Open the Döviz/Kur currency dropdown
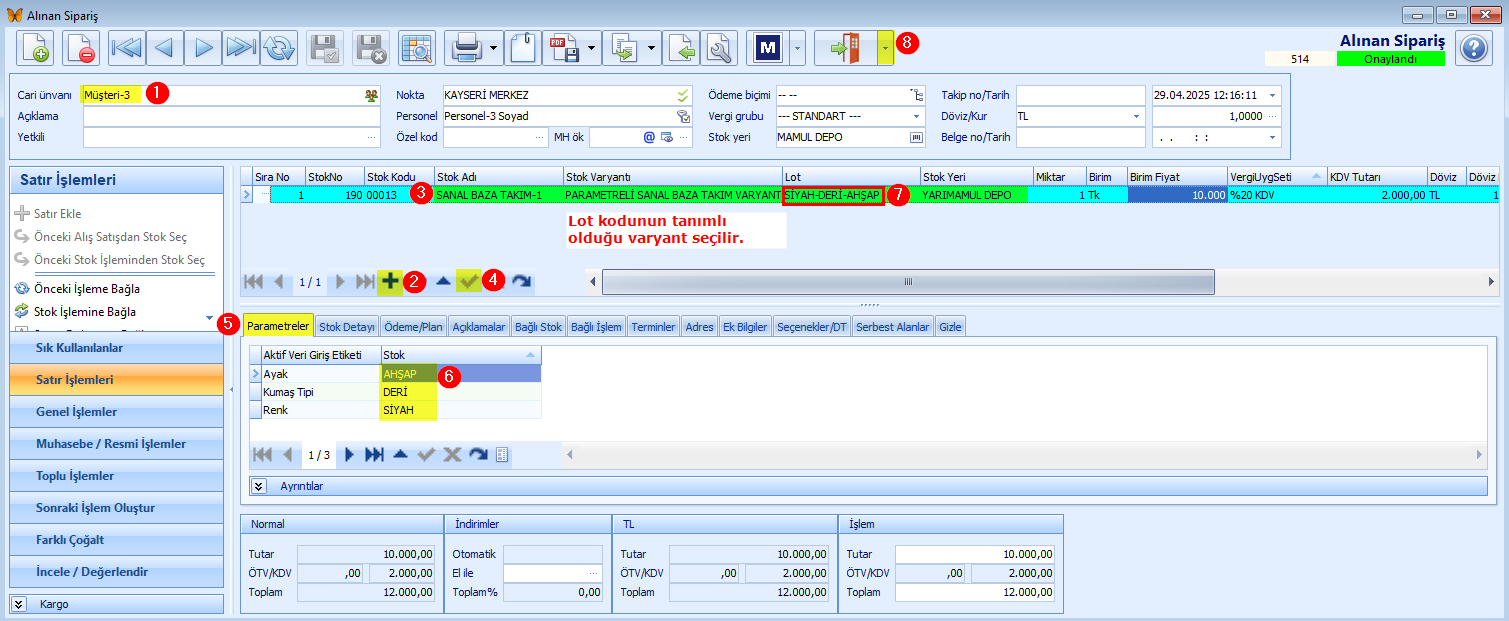This screenshot has width=1509, height=621. [1137, 116]
